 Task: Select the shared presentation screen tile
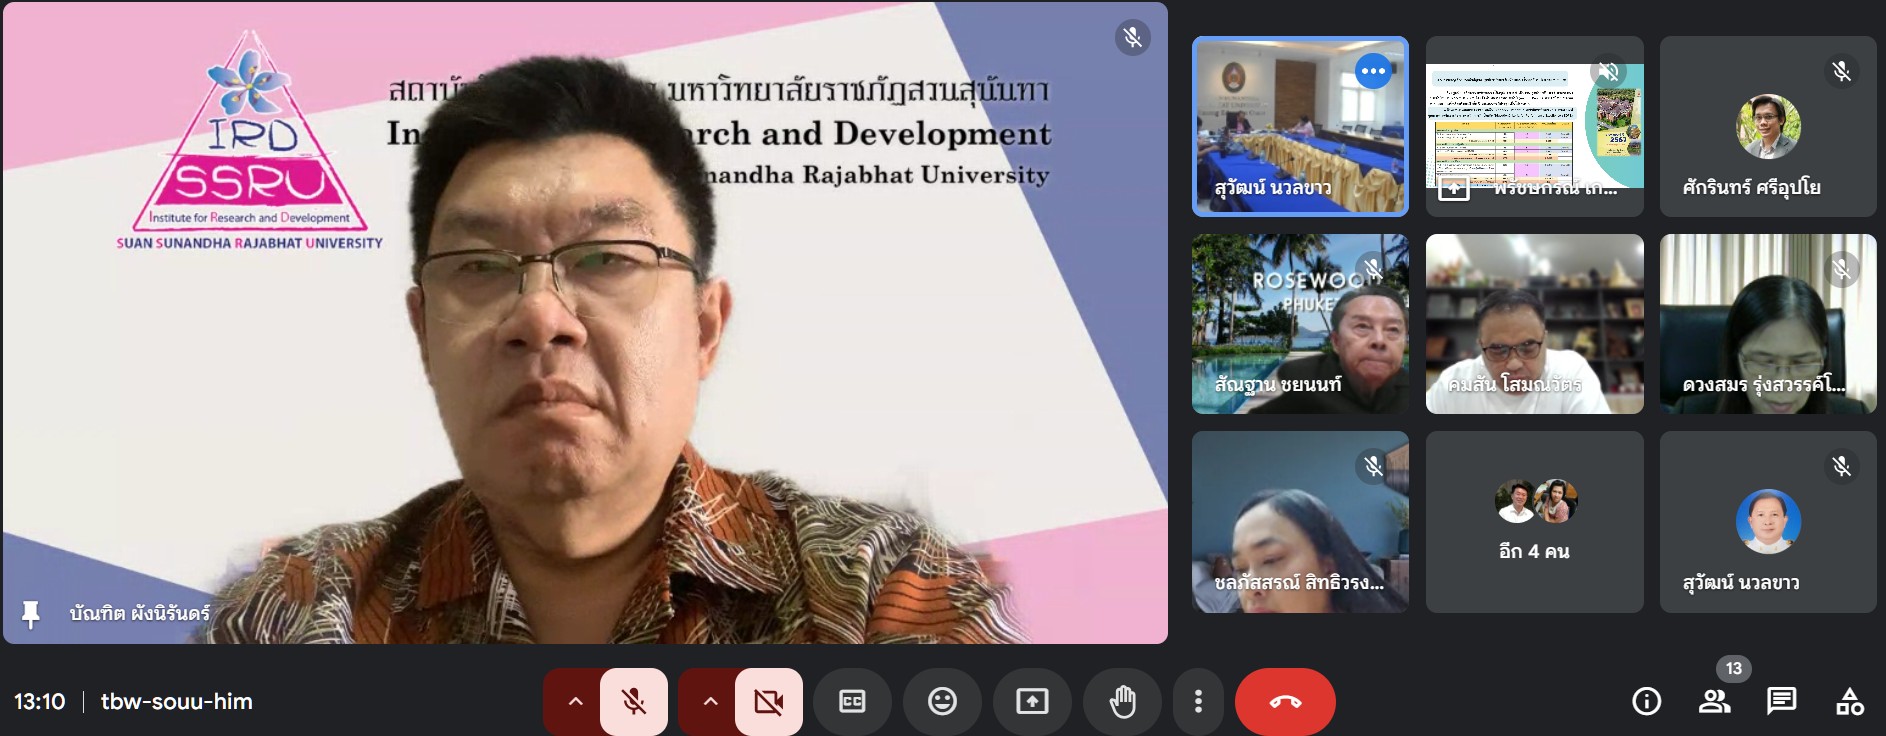tap(1534, 127)
